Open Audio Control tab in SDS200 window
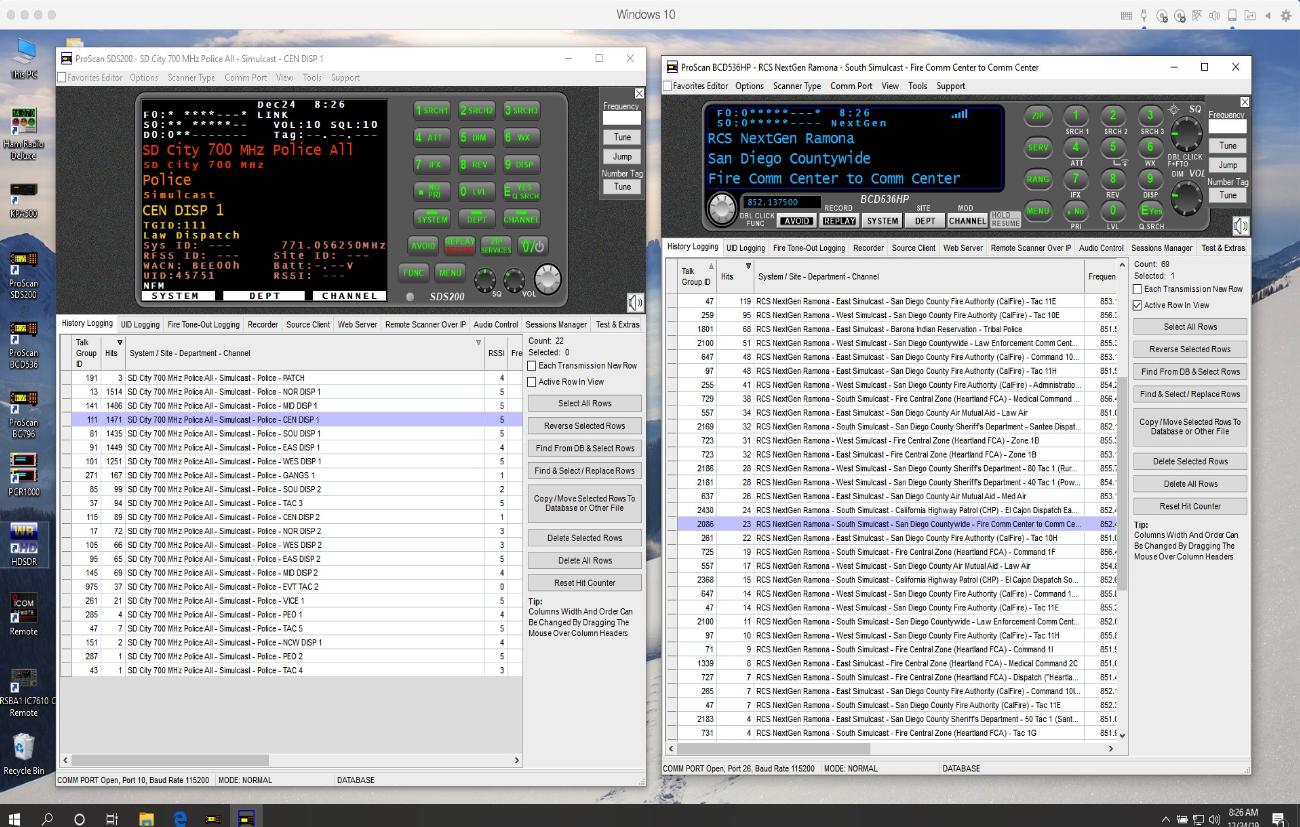The height and width of the screenshot is (827, 1300). 496,324
